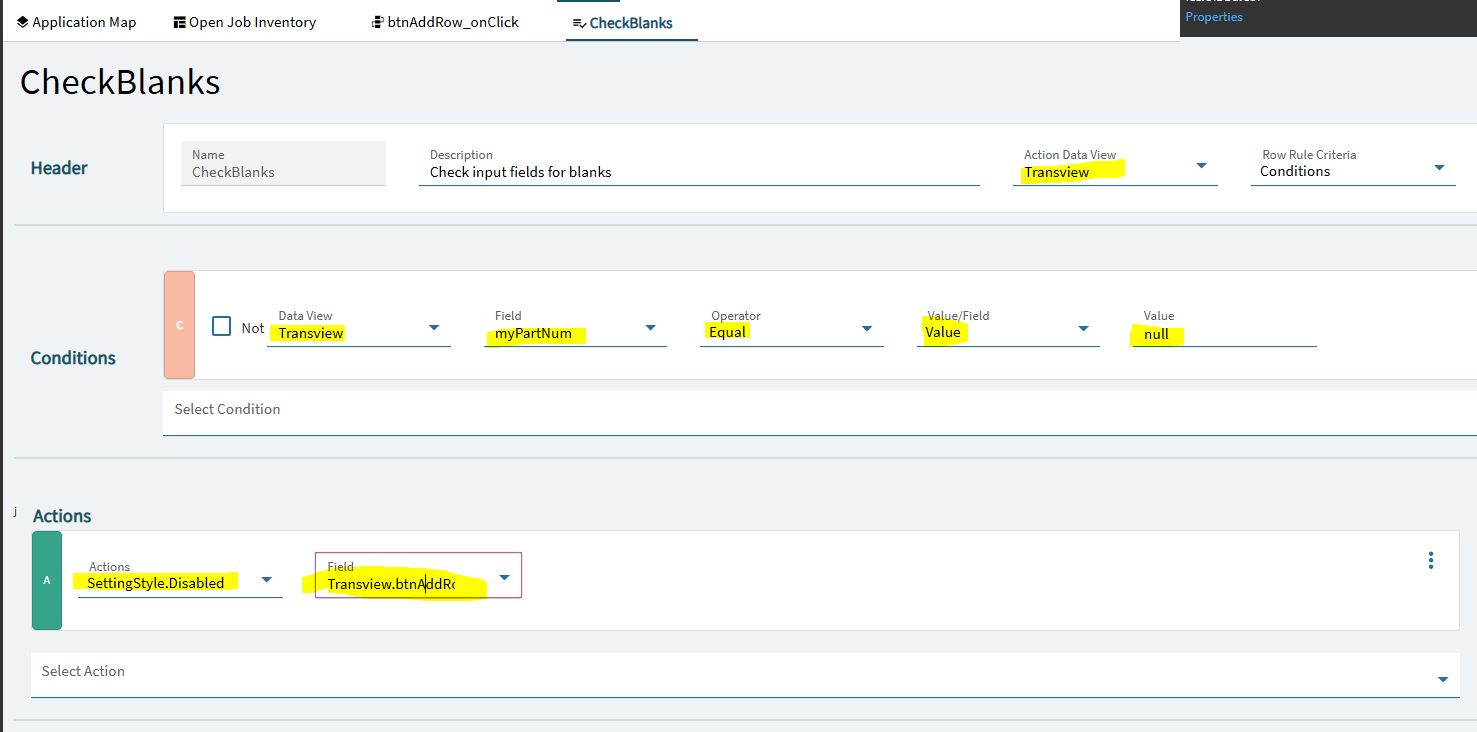Viewport: 1477px width, 732px height.
Task: Click the CheckBlanks page title
Action: pyautogui.click(x=120, y=82)
